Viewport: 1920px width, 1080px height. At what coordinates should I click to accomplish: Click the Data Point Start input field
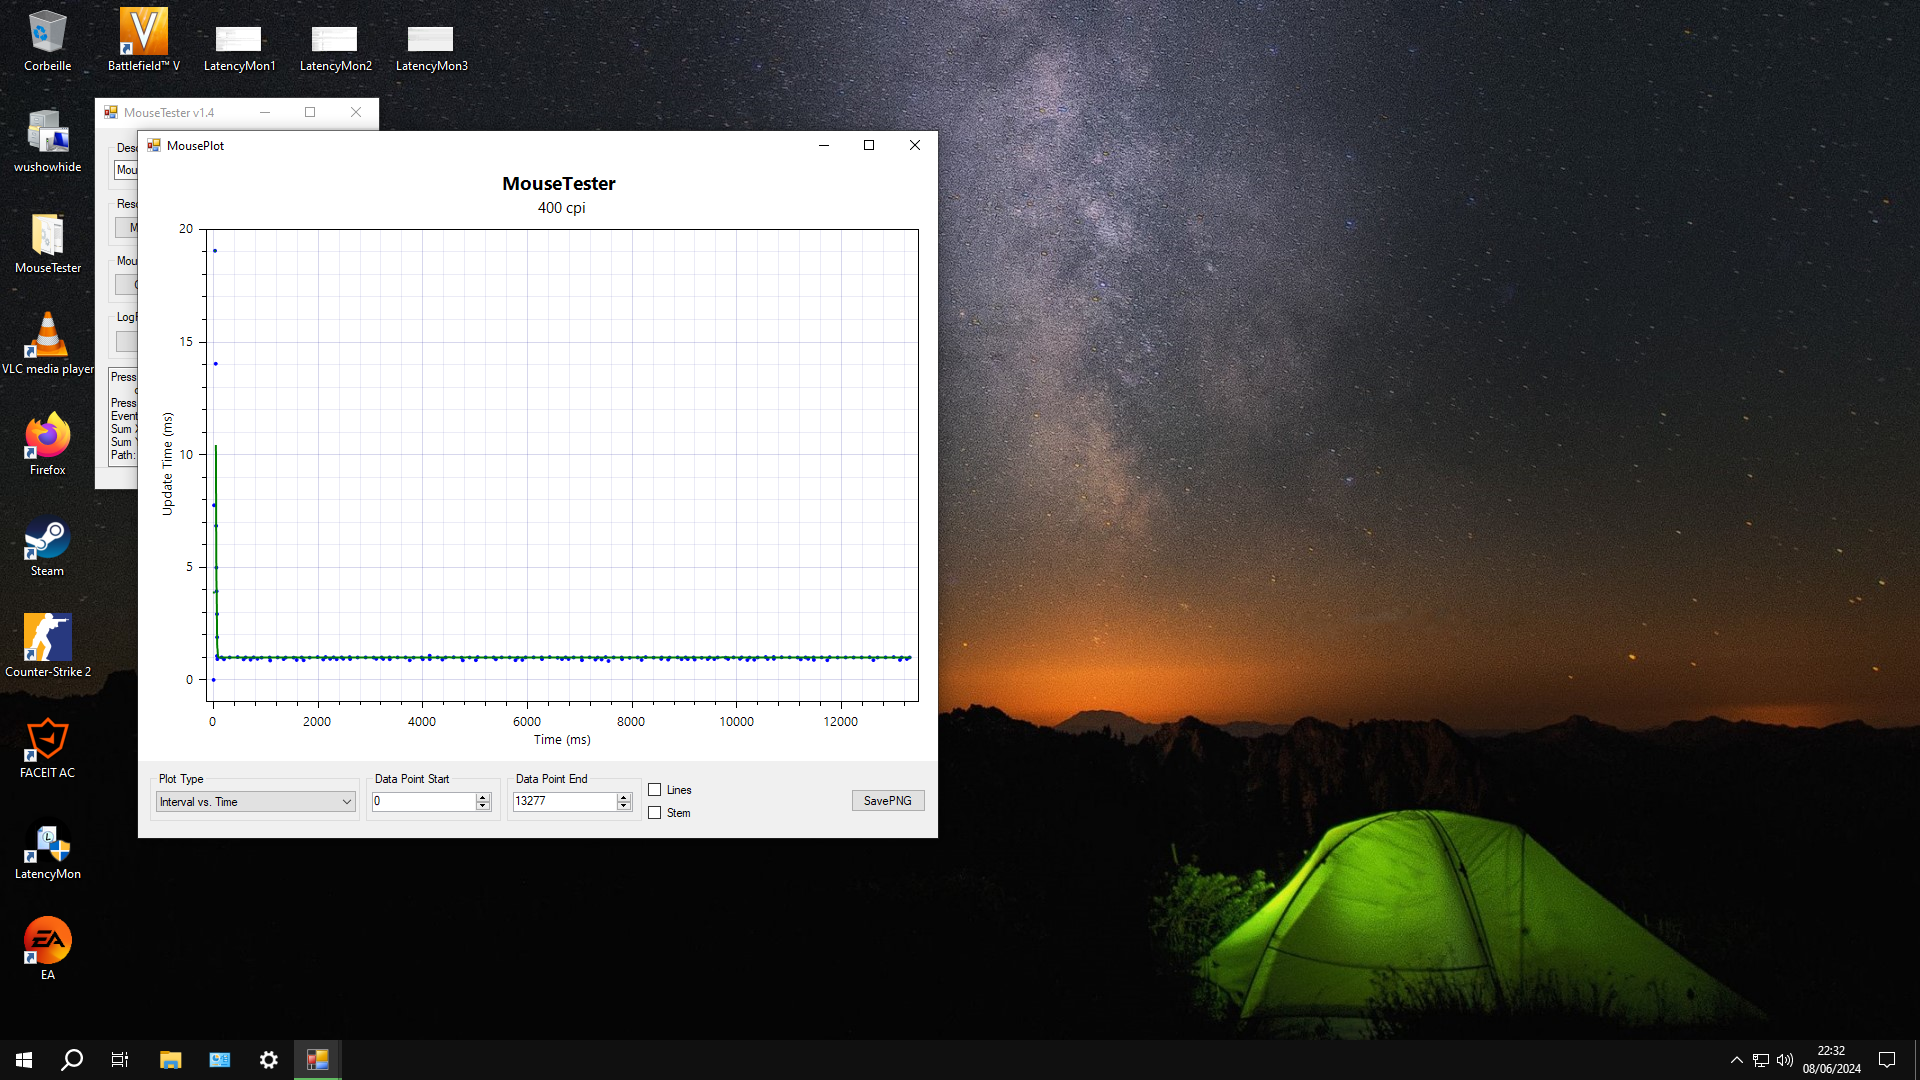tap(422, 802)
